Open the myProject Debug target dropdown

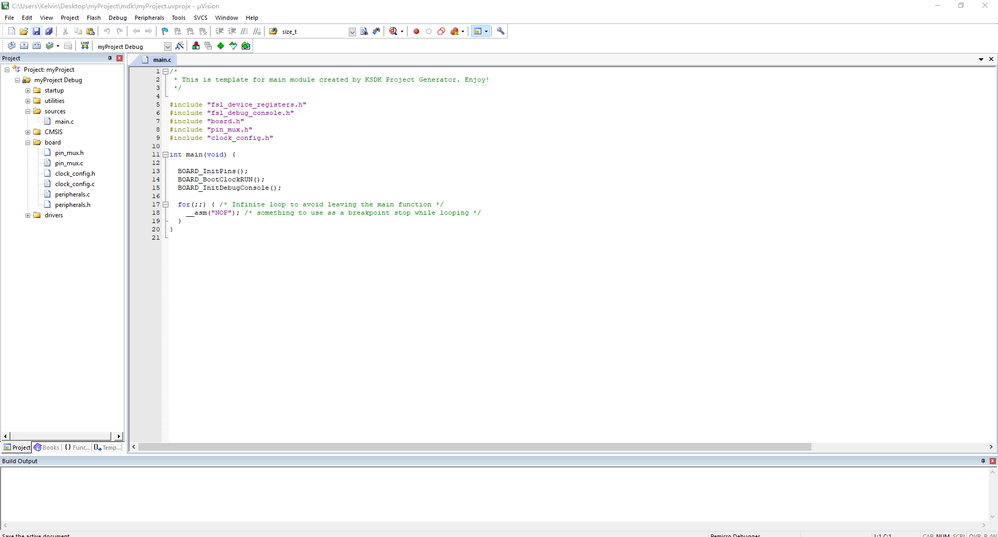click(x=167, y=46)
